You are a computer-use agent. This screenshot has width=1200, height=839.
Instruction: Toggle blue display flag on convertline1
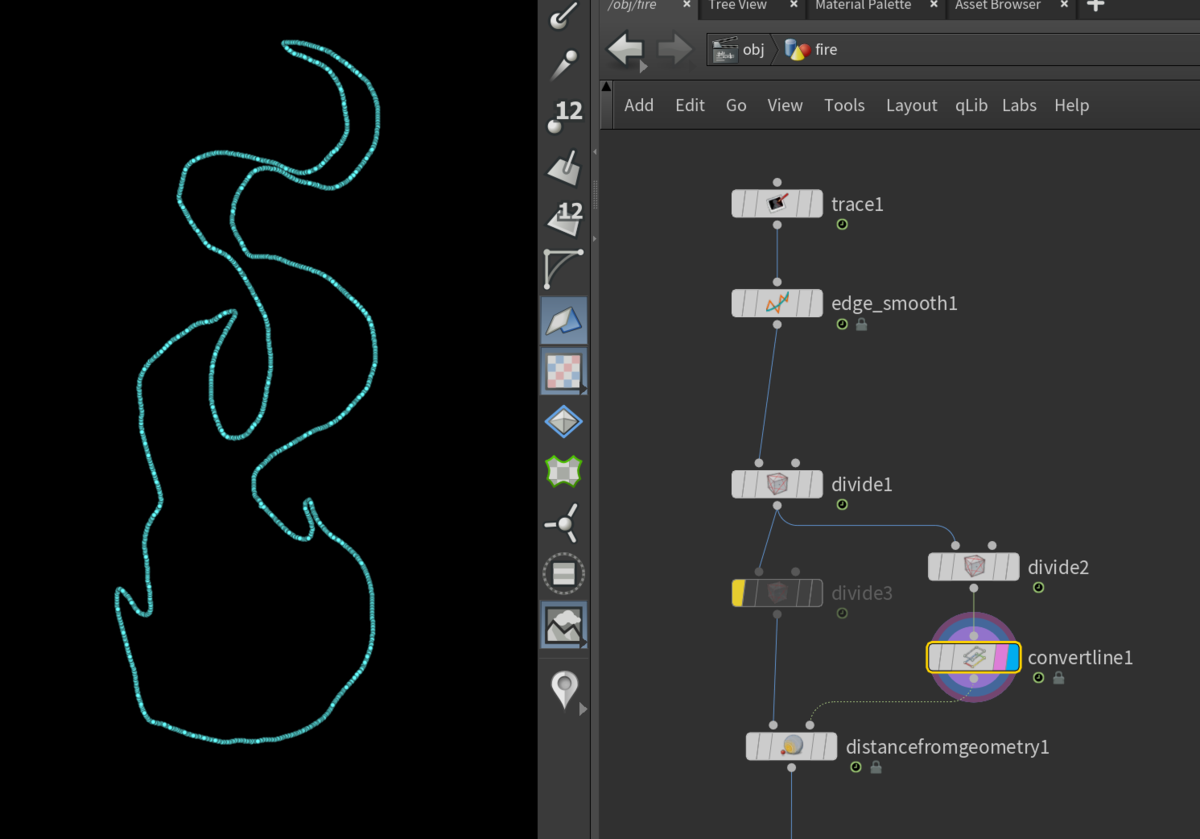point(1012,657)
